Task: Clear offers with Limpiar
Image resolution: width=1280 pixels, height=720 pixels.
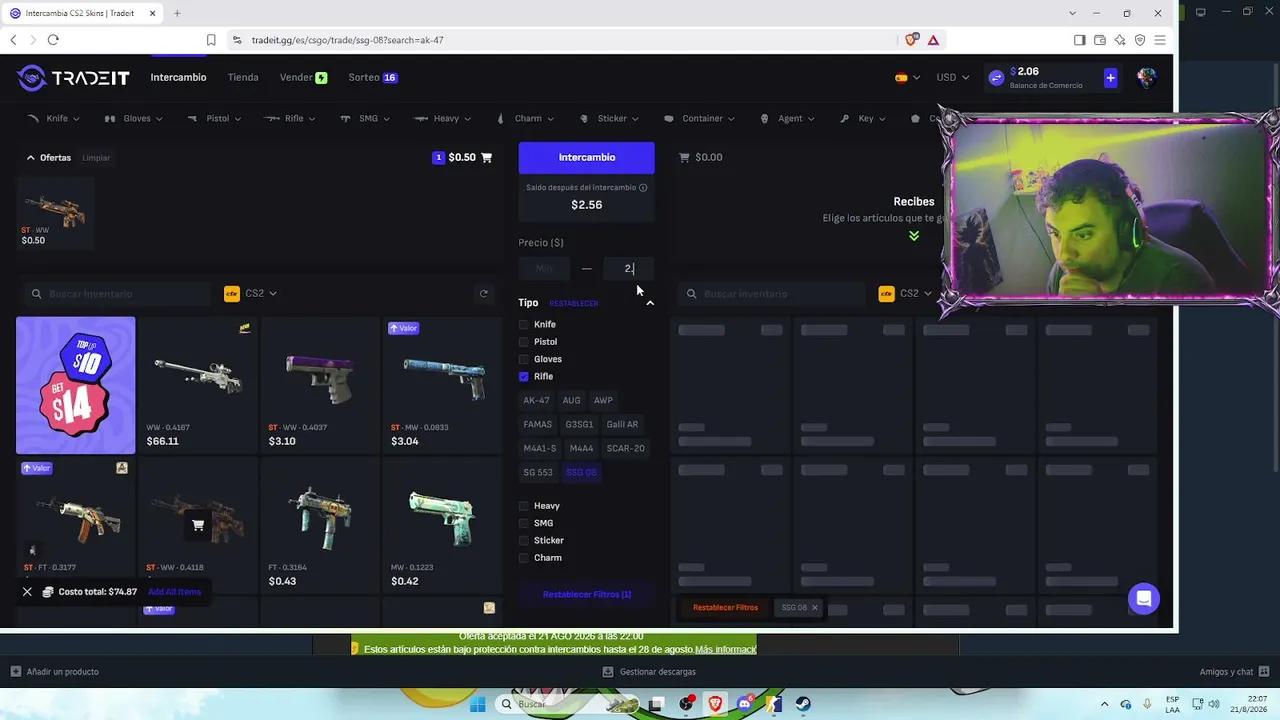Action: coord(96,158)
